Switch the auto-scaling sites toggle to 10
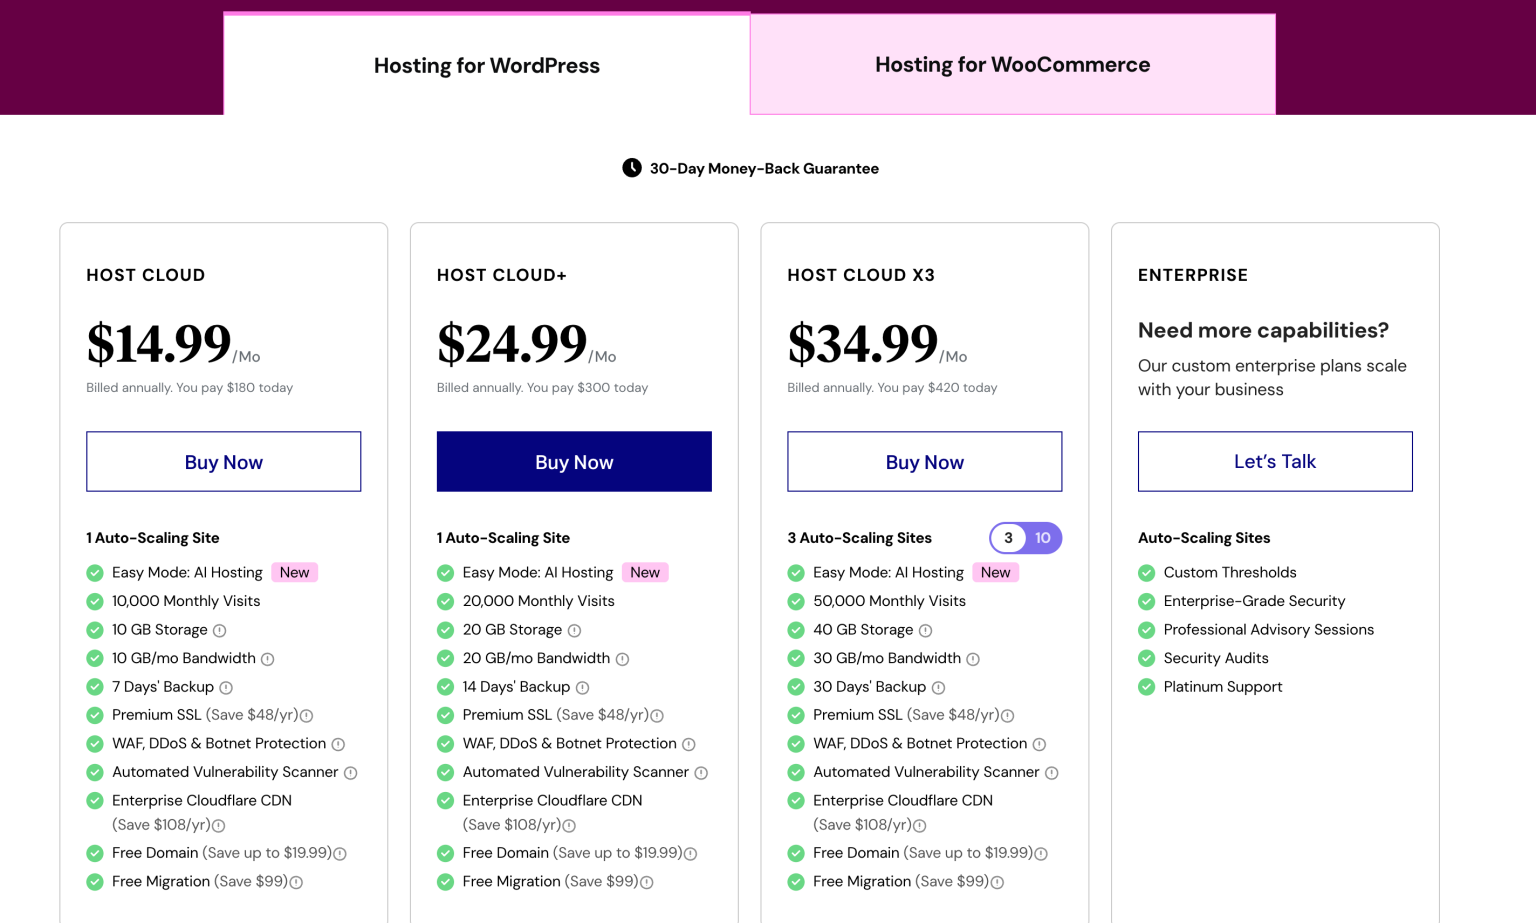 [1041, 538]
